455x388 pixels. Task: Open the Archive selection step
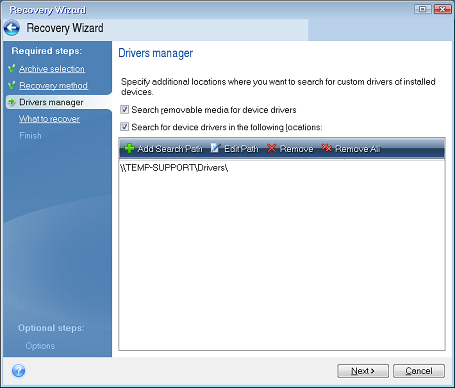pos(52,69)
